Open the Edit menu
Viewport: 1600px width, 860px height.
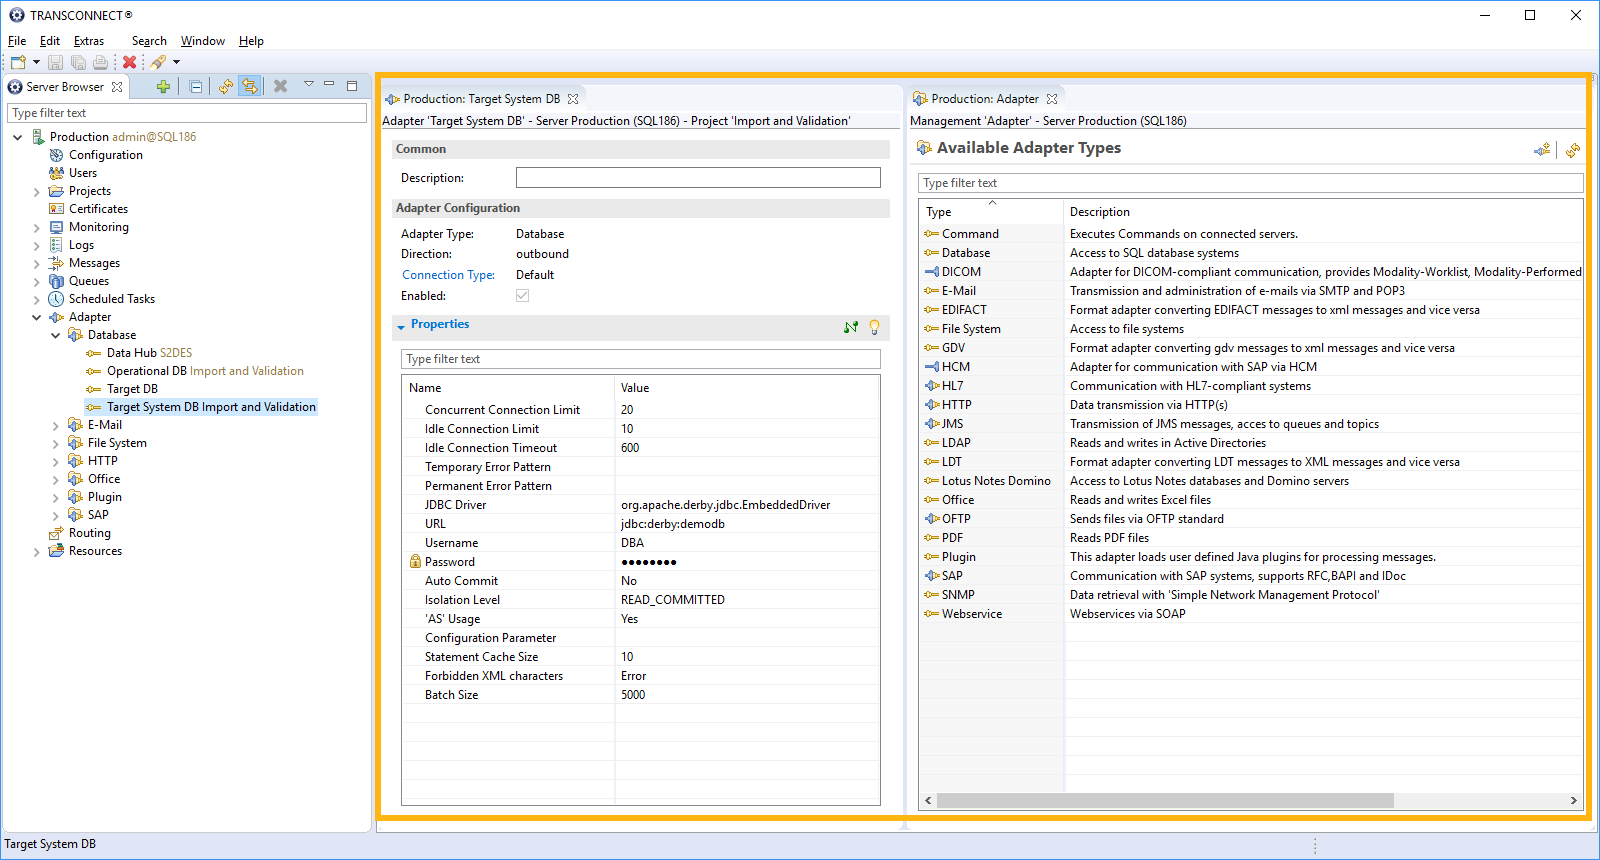coord(50,41)
